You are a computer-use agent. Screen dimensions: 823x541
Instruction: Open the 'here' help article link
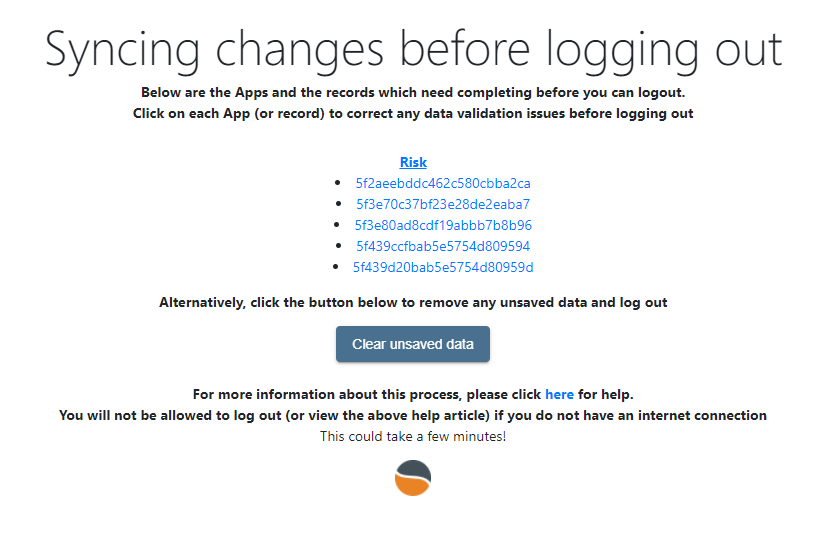(x=560, y=394)
